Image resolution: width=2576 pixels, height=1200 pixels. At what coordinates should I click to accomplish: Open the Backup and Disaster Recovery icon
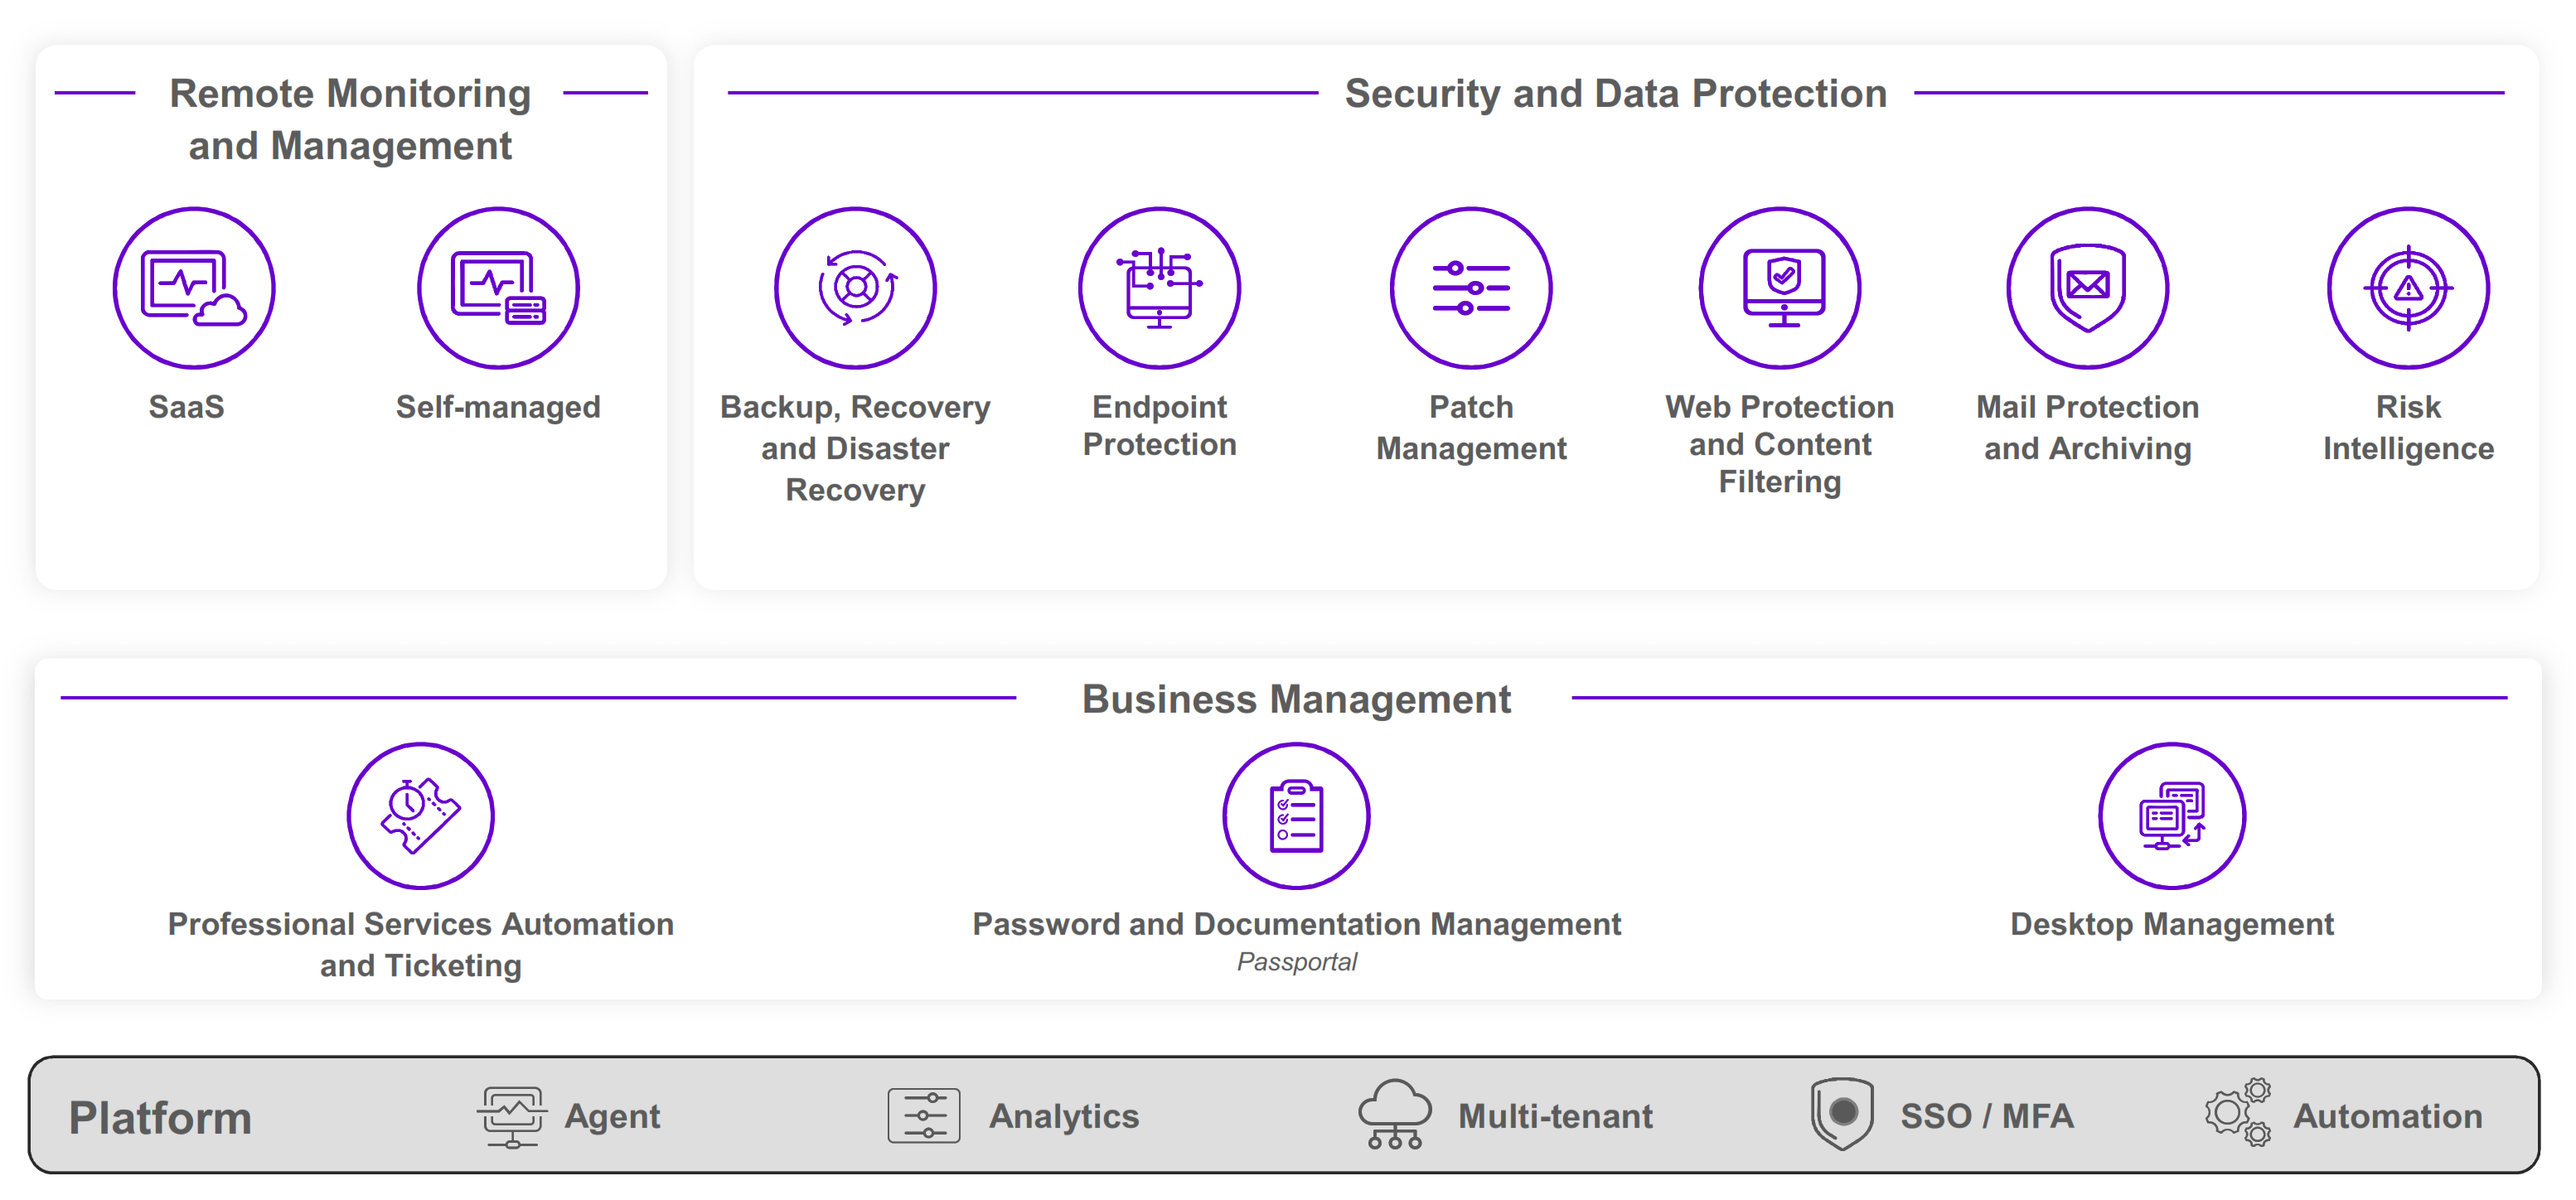click(855, 288)
